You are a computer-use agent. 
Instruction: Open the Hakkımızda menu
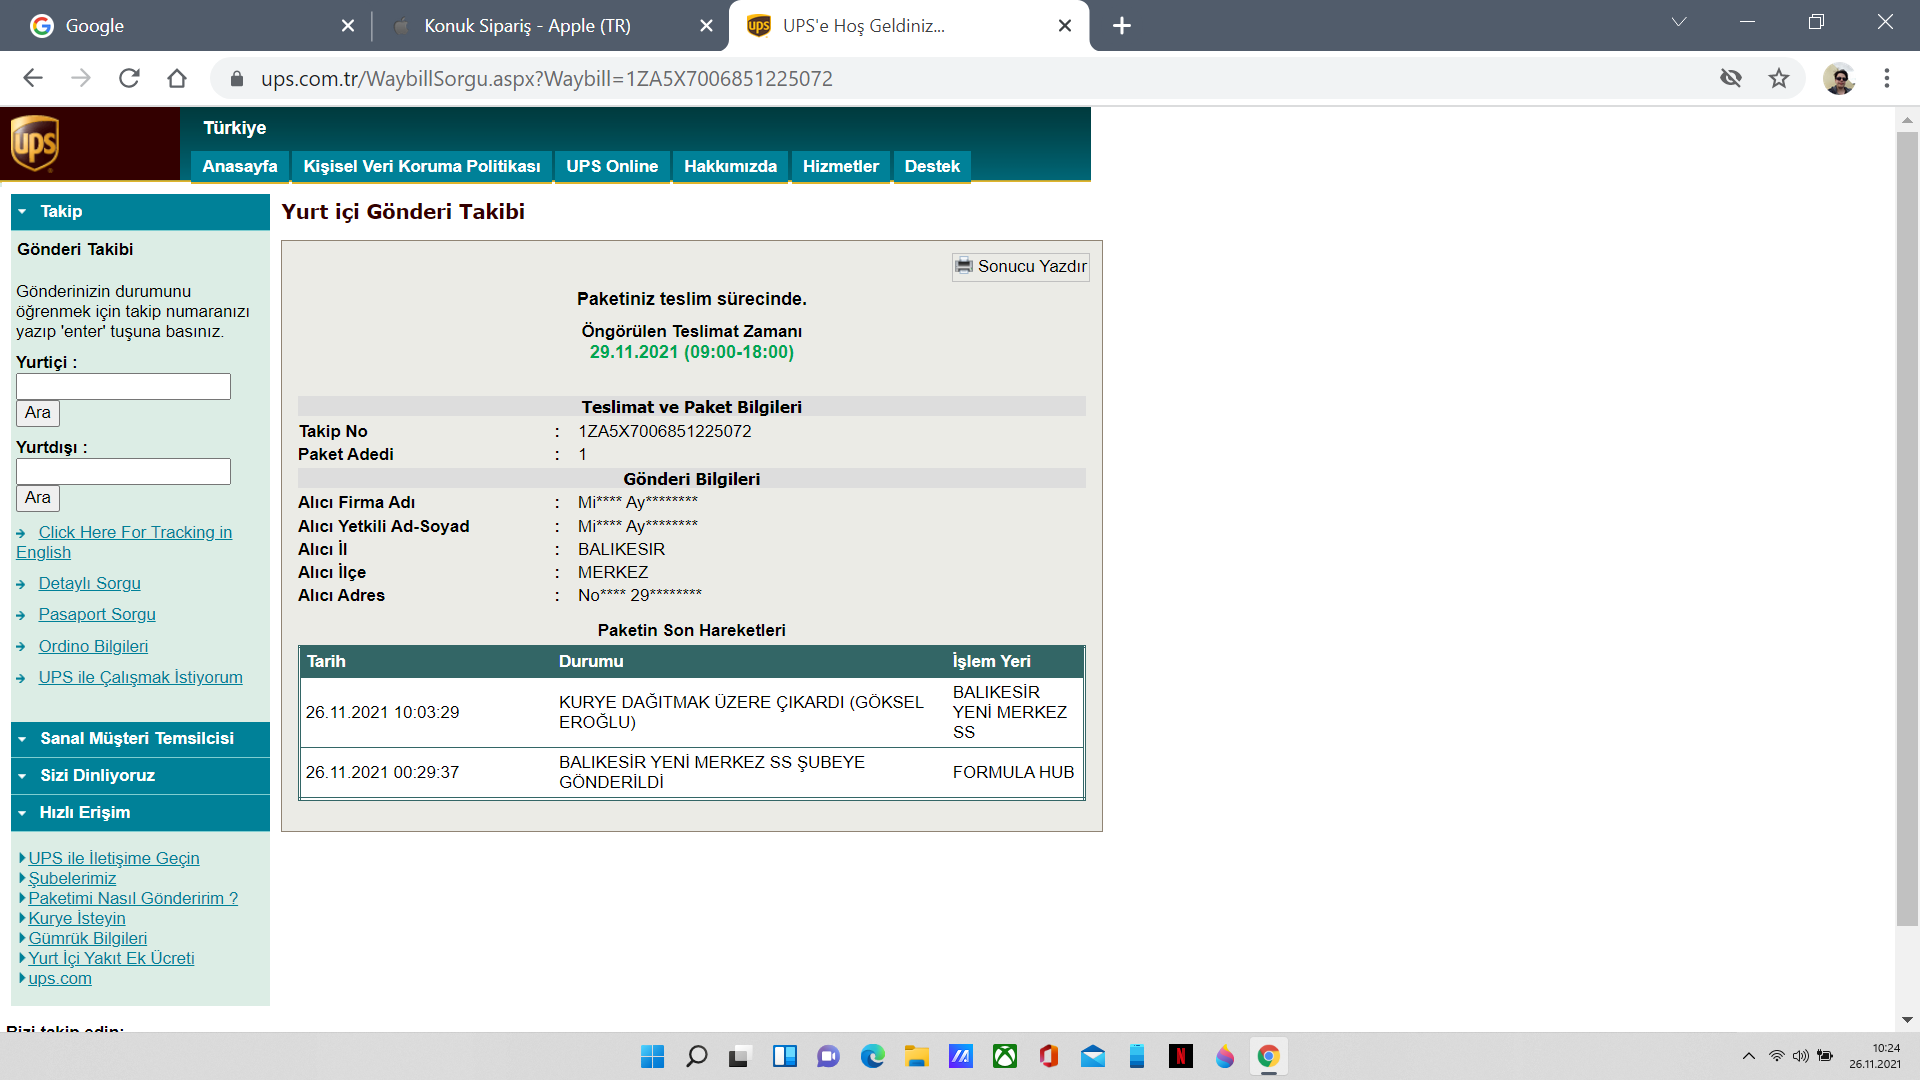730,166
